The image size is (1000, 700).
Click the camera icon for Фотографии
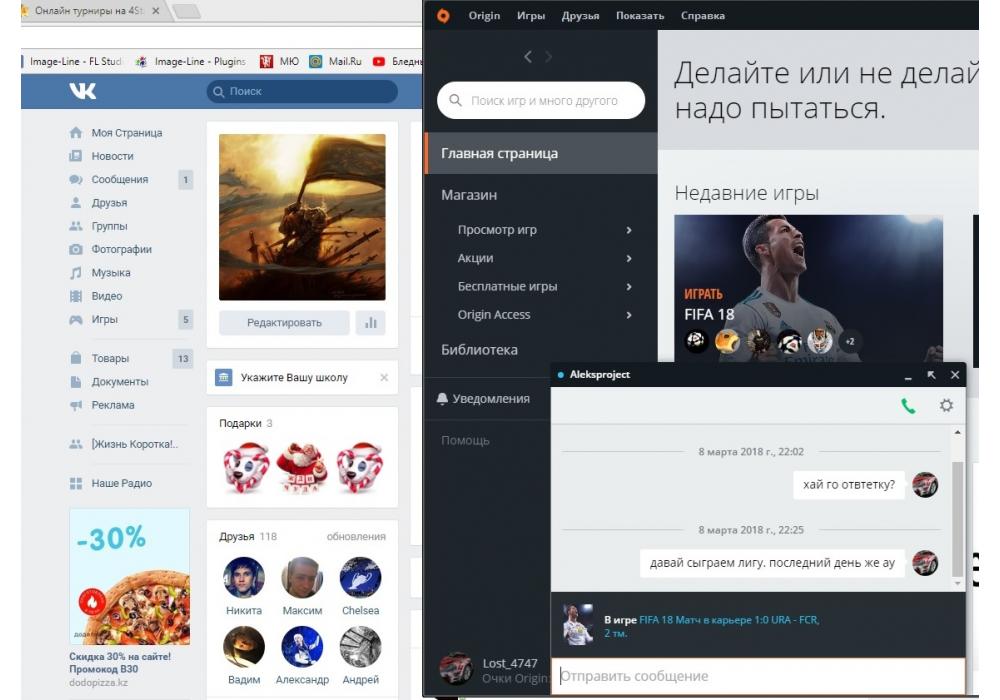click(x=76, y=249)
